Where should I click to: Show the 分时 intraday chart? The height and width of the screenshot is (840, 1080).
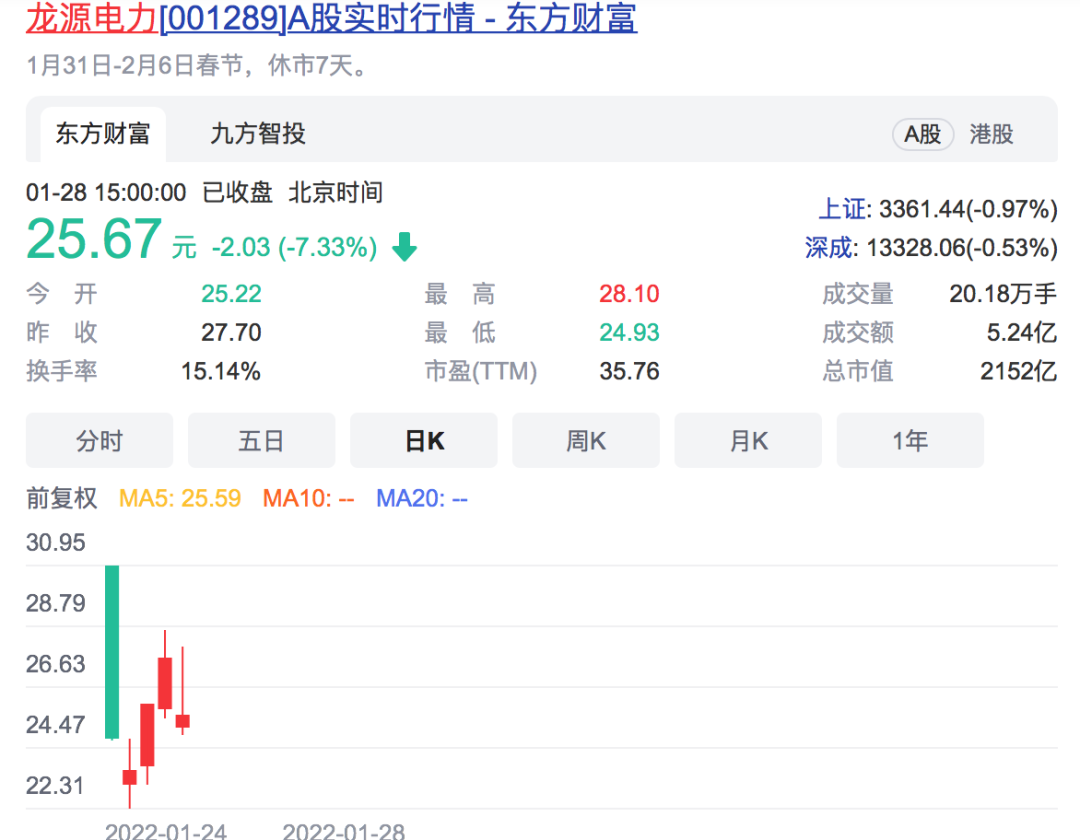(x=99, y=441)
